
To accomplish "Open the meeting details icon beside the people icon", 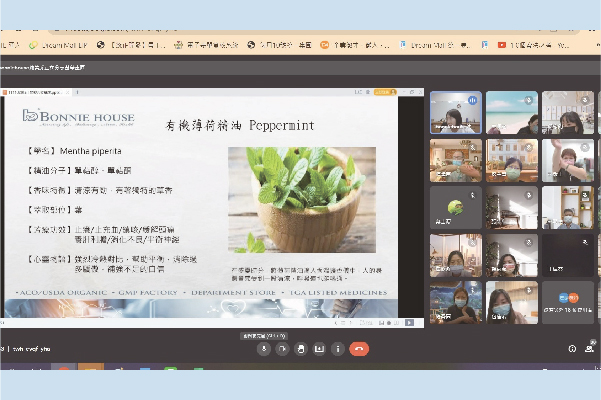I will tap(572, 348).
